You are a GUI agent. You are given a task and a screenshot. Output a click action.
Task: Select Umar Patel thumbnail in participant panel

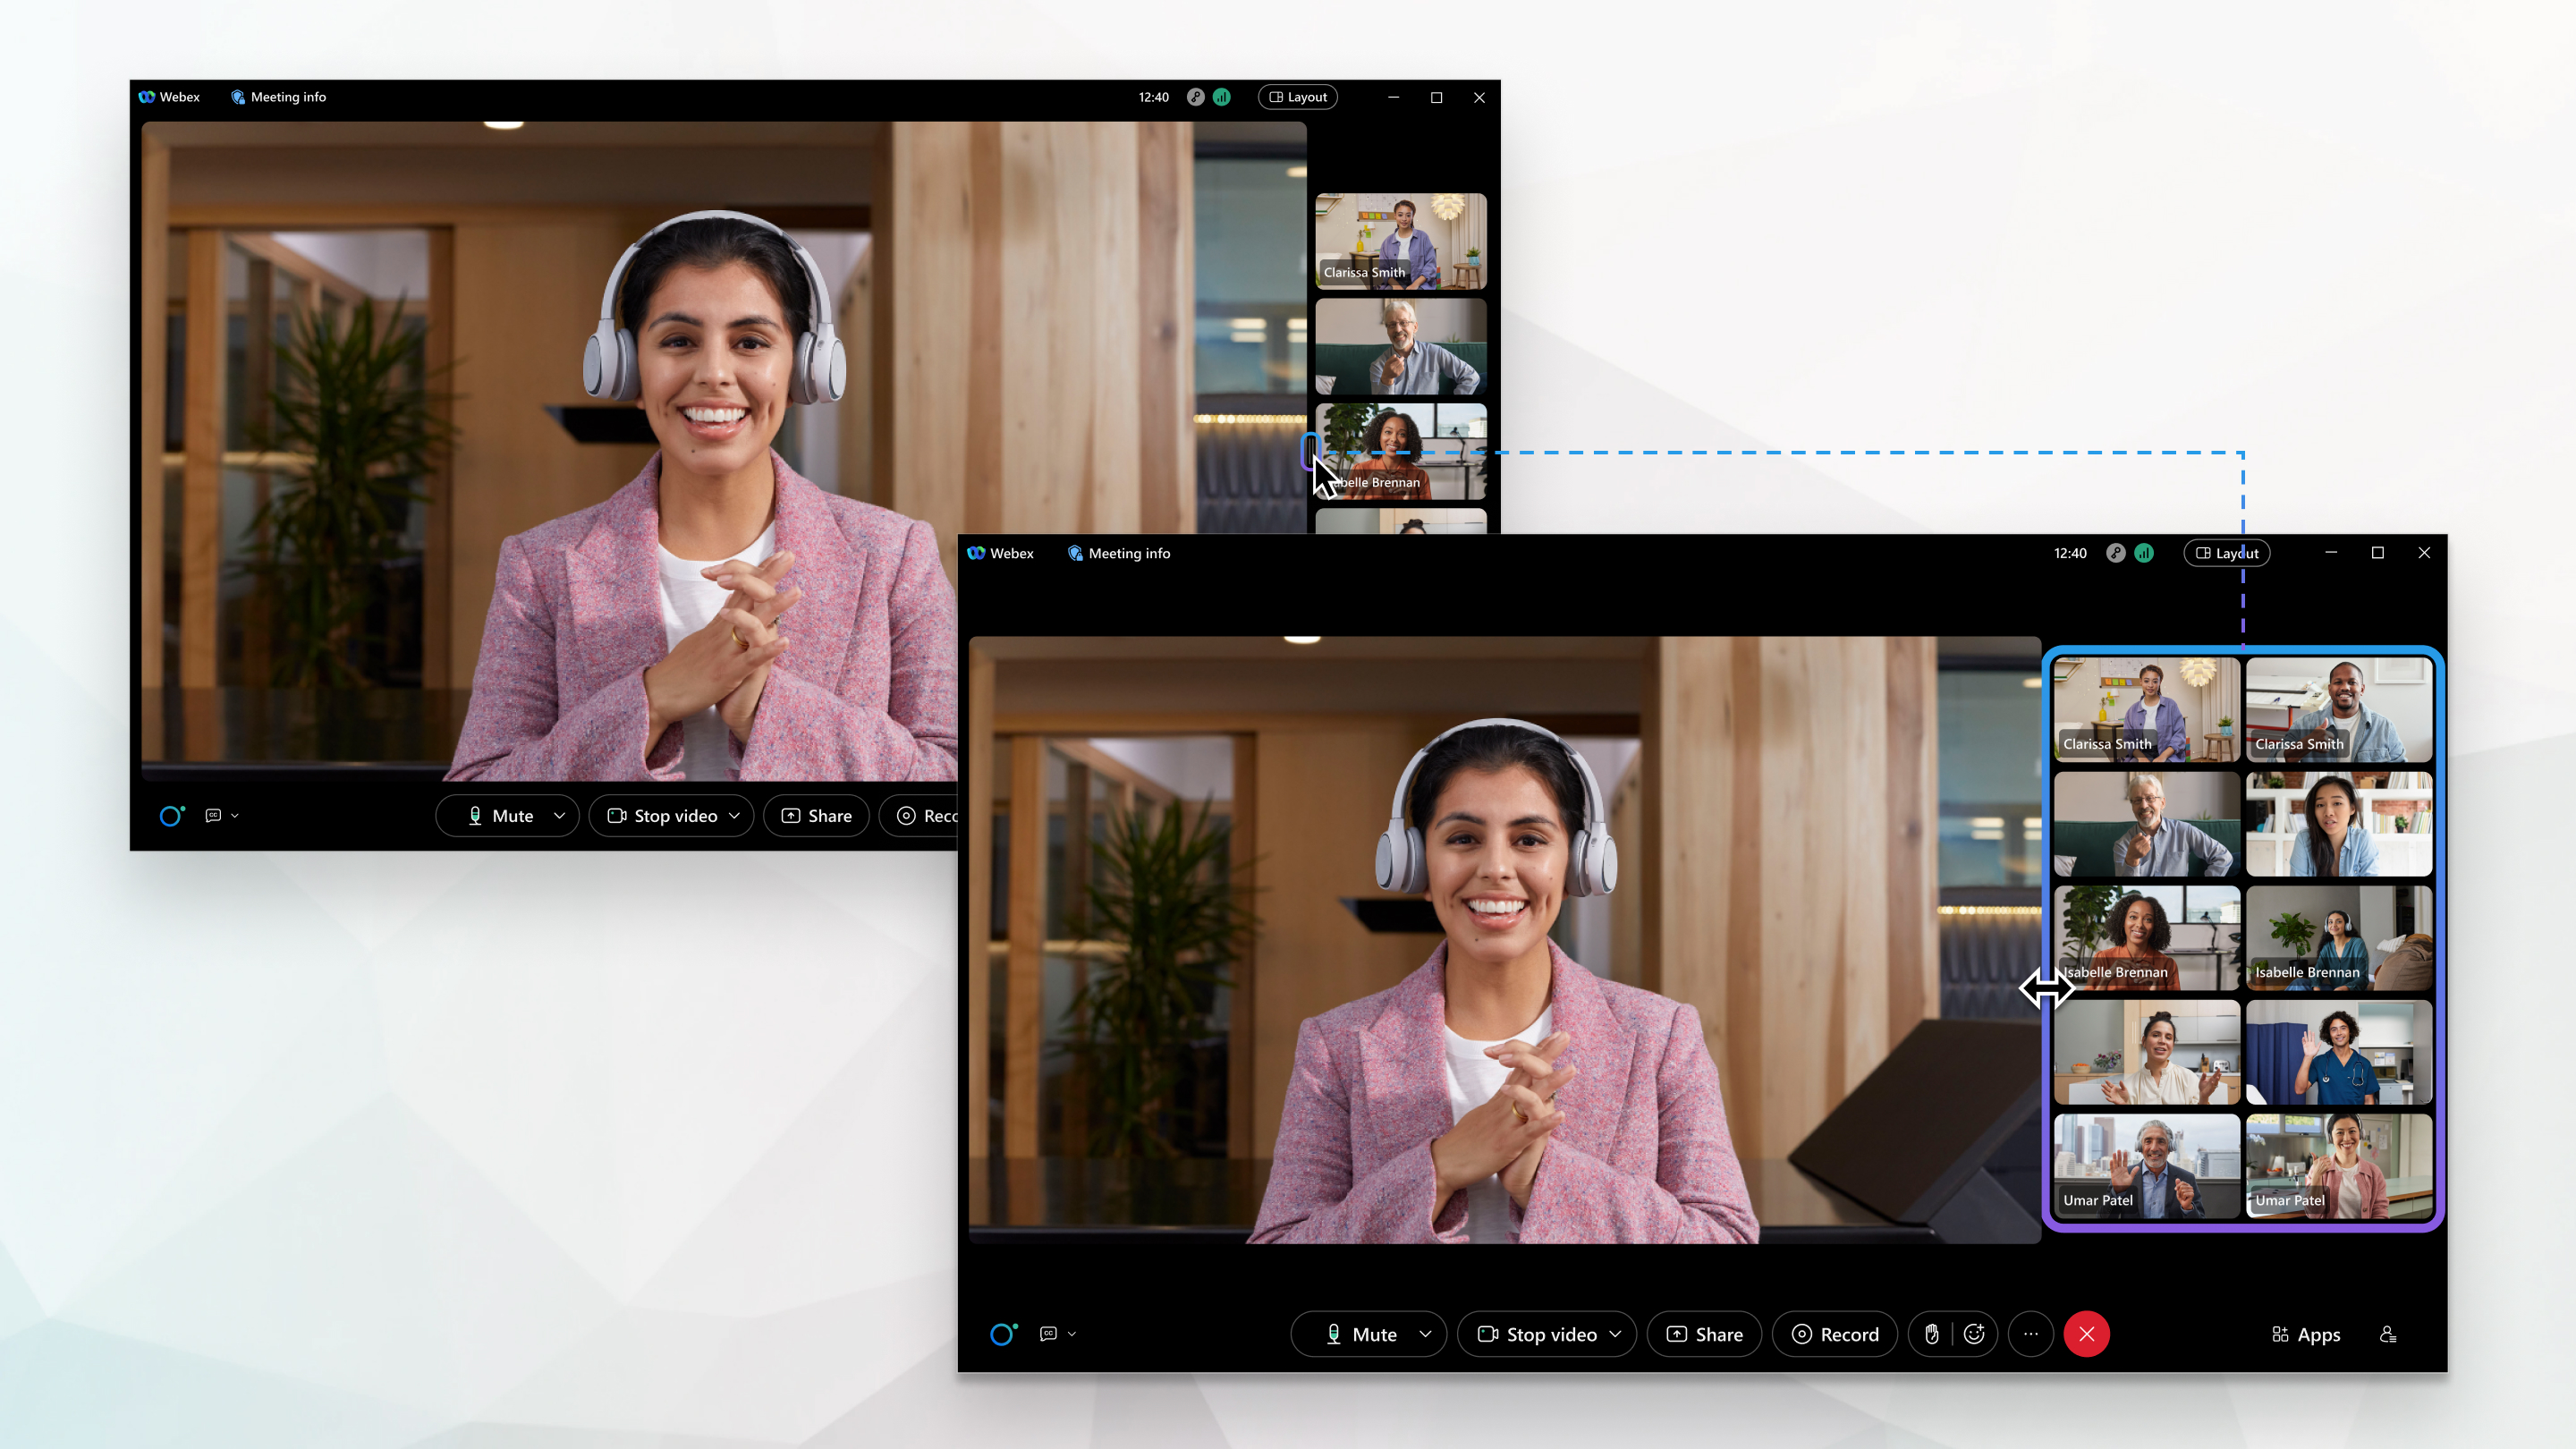click(2140, 1167)
